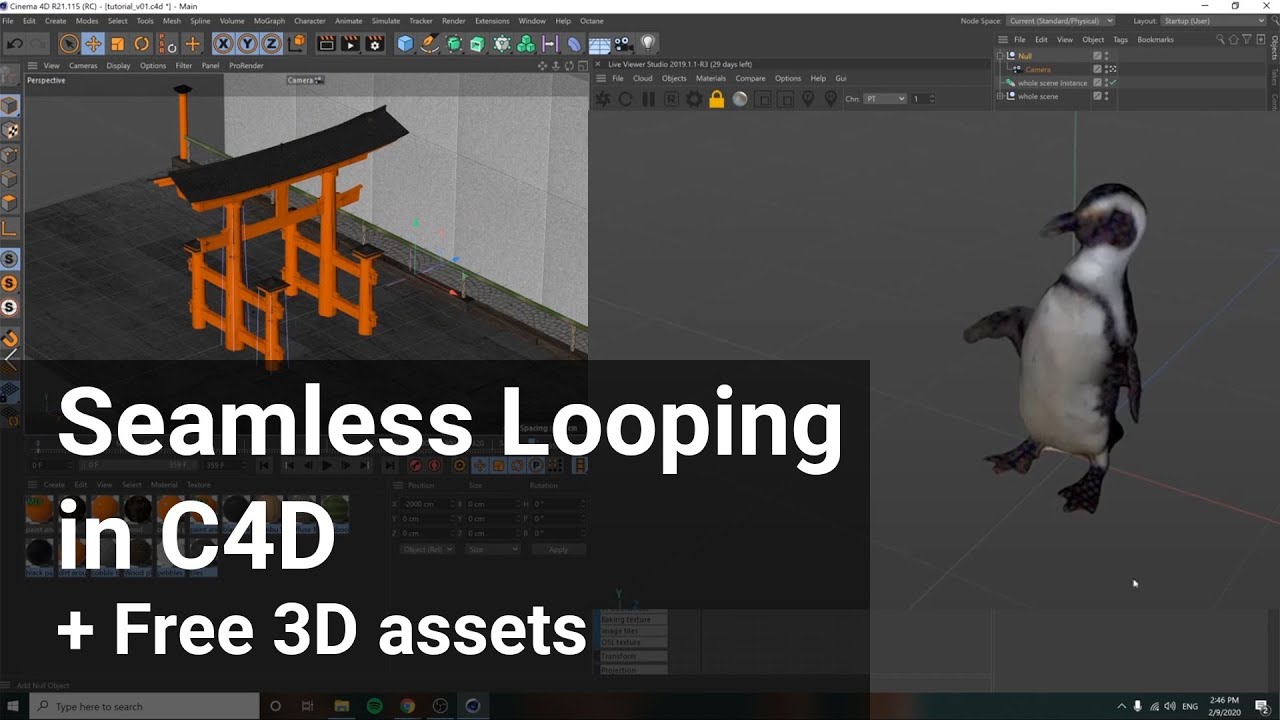Open Octane settings gear in Live Viewer
This screenshot has height=720, width=1280.
coord(693,99)
